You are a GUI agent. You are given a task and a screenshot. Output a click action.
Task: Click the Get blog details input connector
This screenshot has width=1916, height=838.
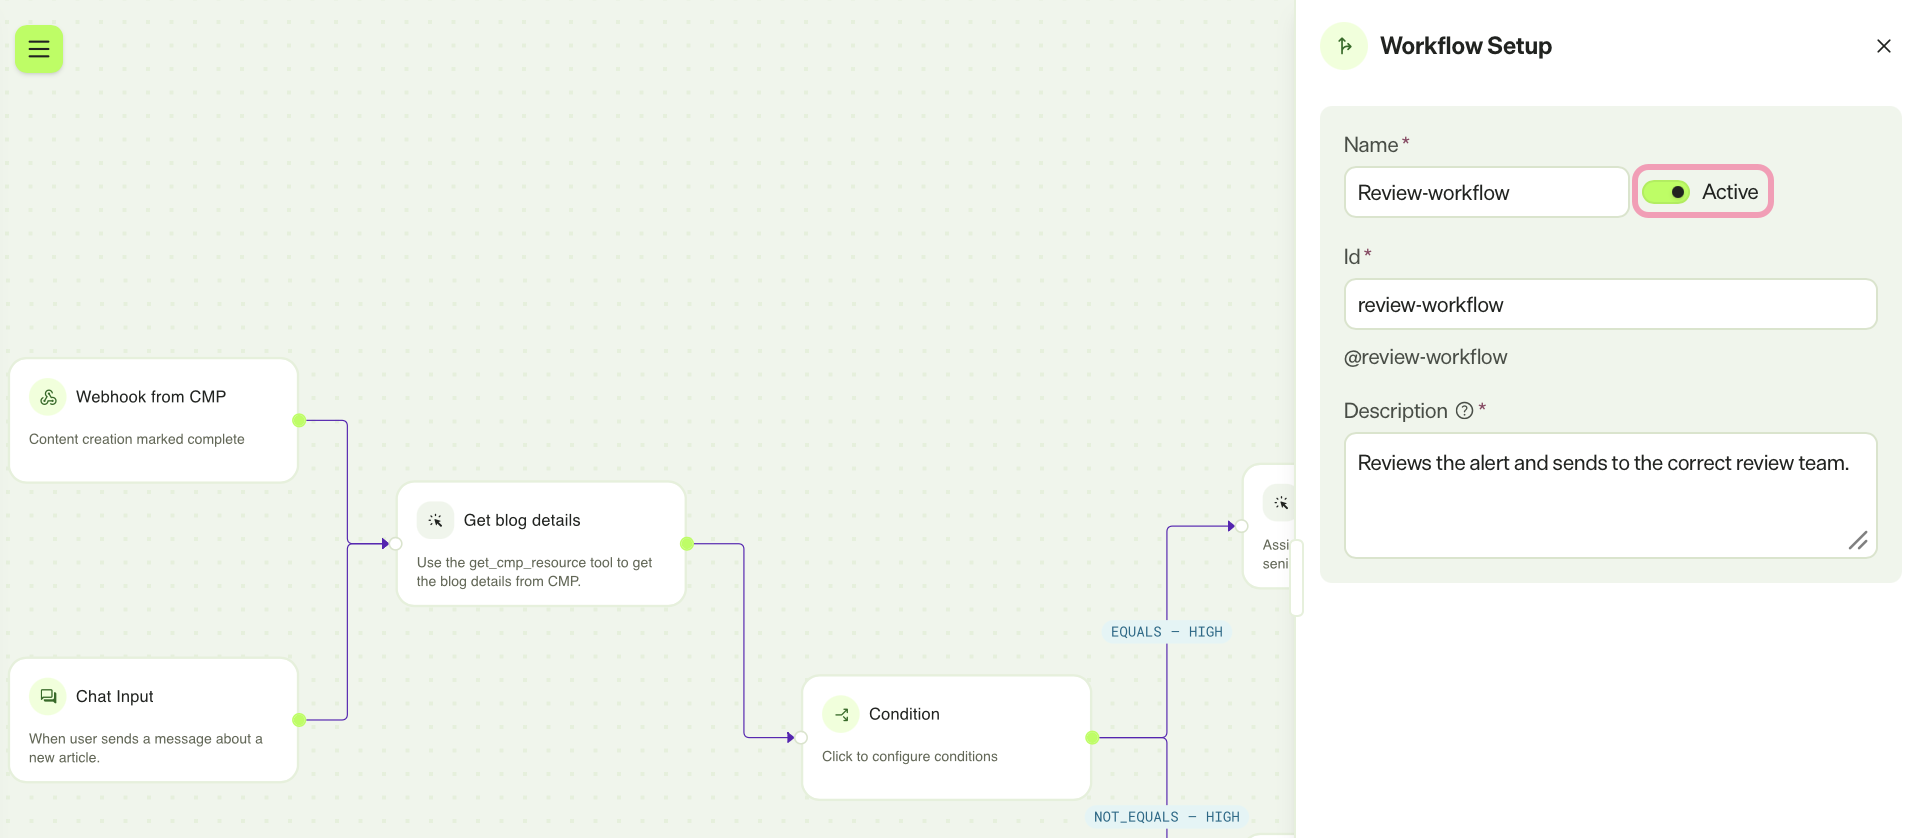396,544
